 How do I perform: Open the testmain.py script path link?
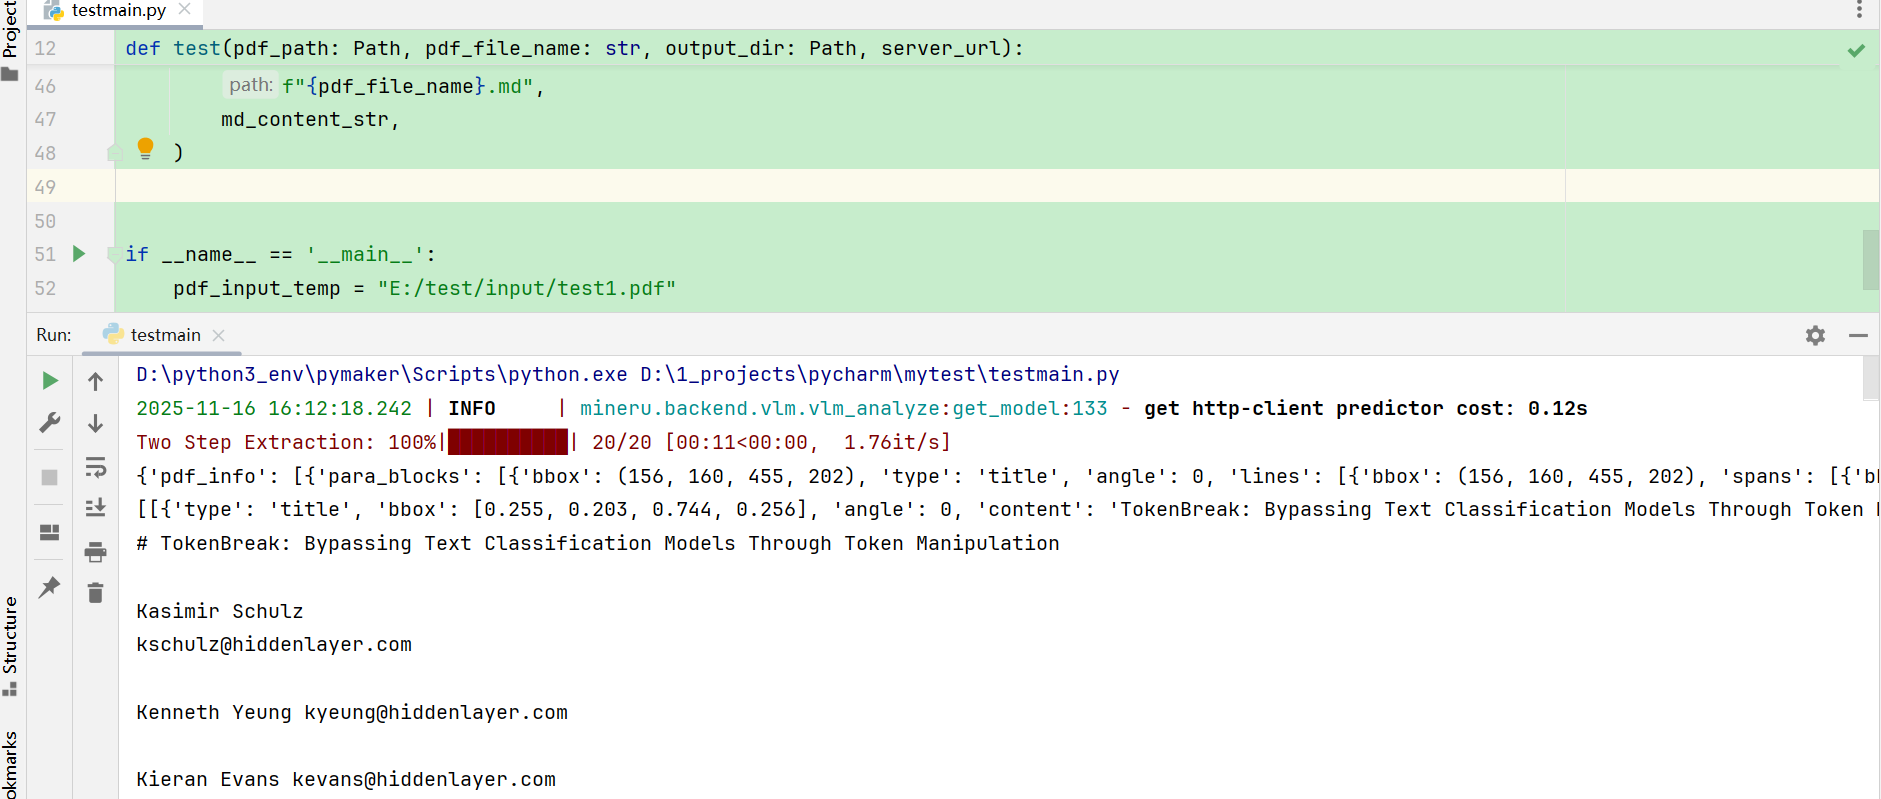point(879,375)
